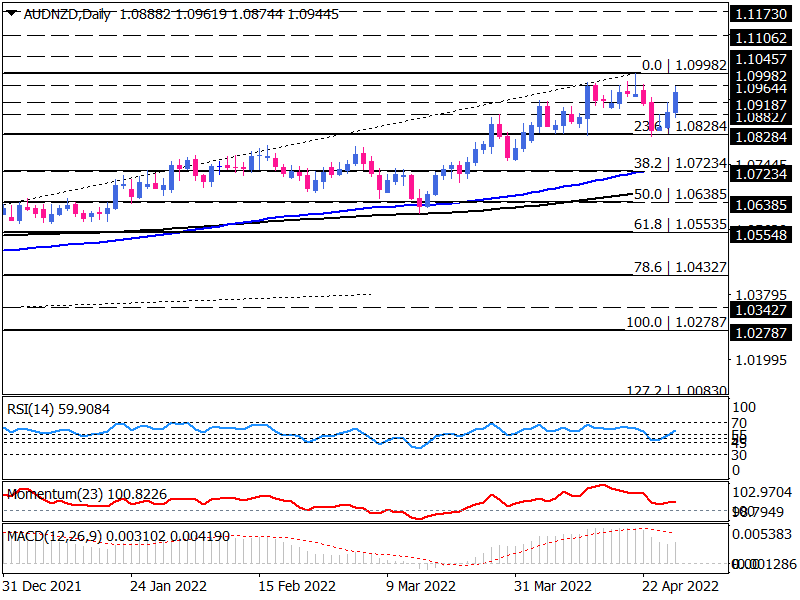Click the 1.08284 price-axis label
The height and width of the screenshot is (600, 800).
coord(761,136)
